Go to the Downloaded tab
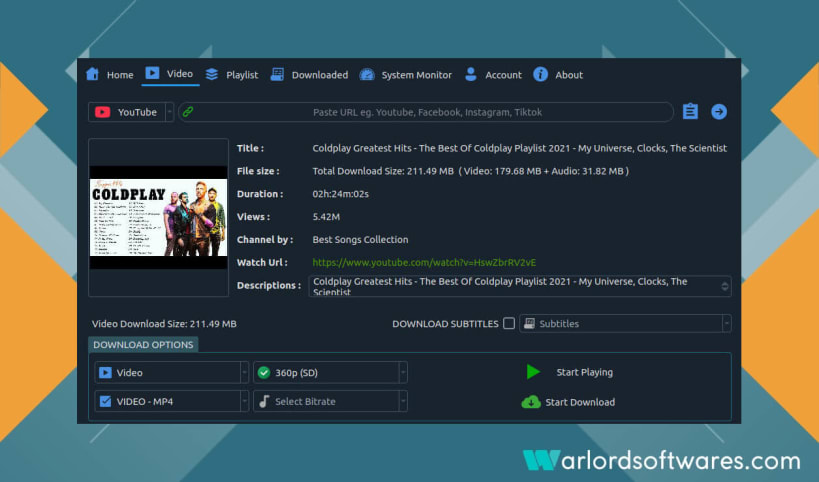The height and width of the screenshot is (482, 819). tap(310, 75)
